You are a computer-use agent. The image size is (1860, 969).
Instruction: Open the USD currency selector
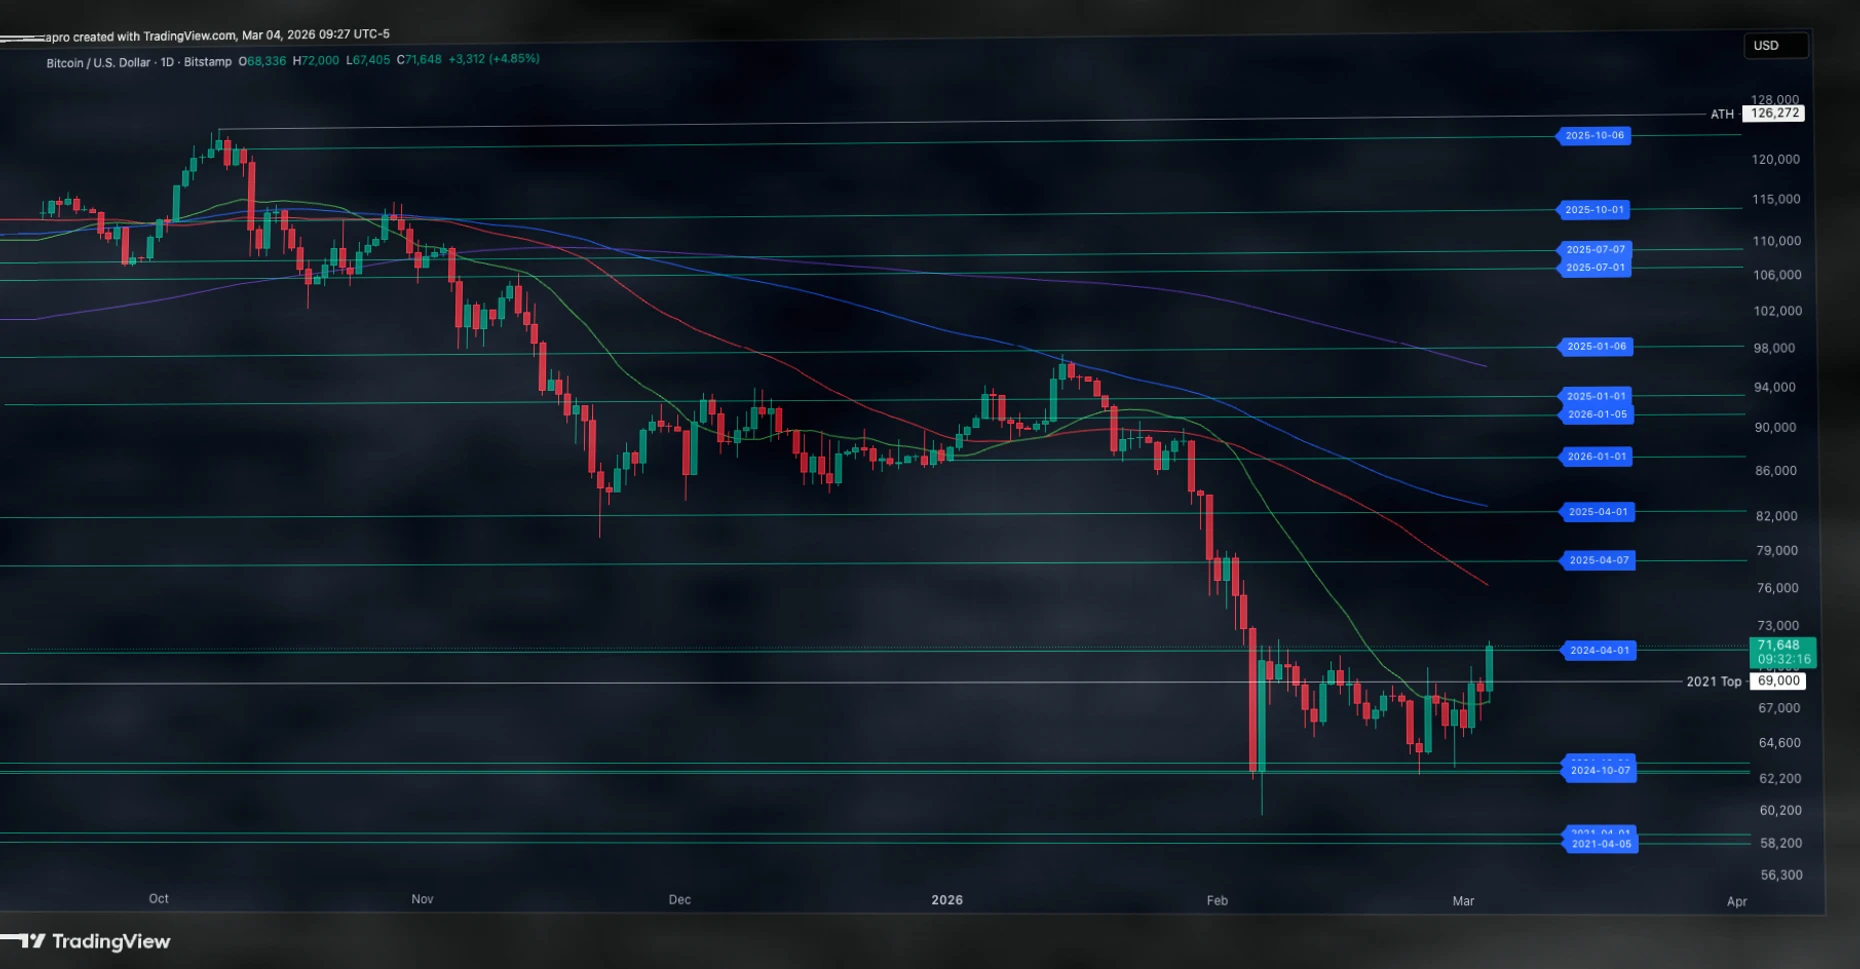[x=1775, y=46]
